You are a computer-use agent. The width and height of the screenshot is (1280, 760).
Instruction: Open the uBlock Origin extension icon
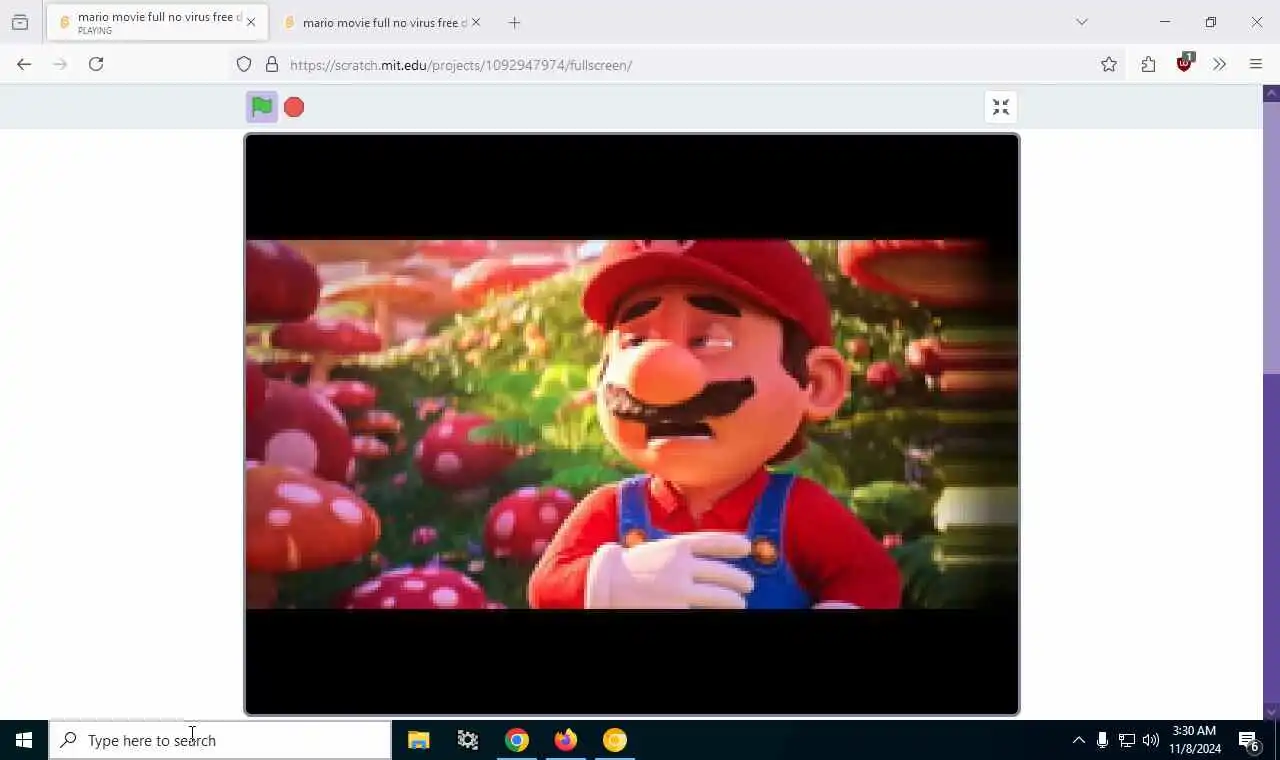1185,62
